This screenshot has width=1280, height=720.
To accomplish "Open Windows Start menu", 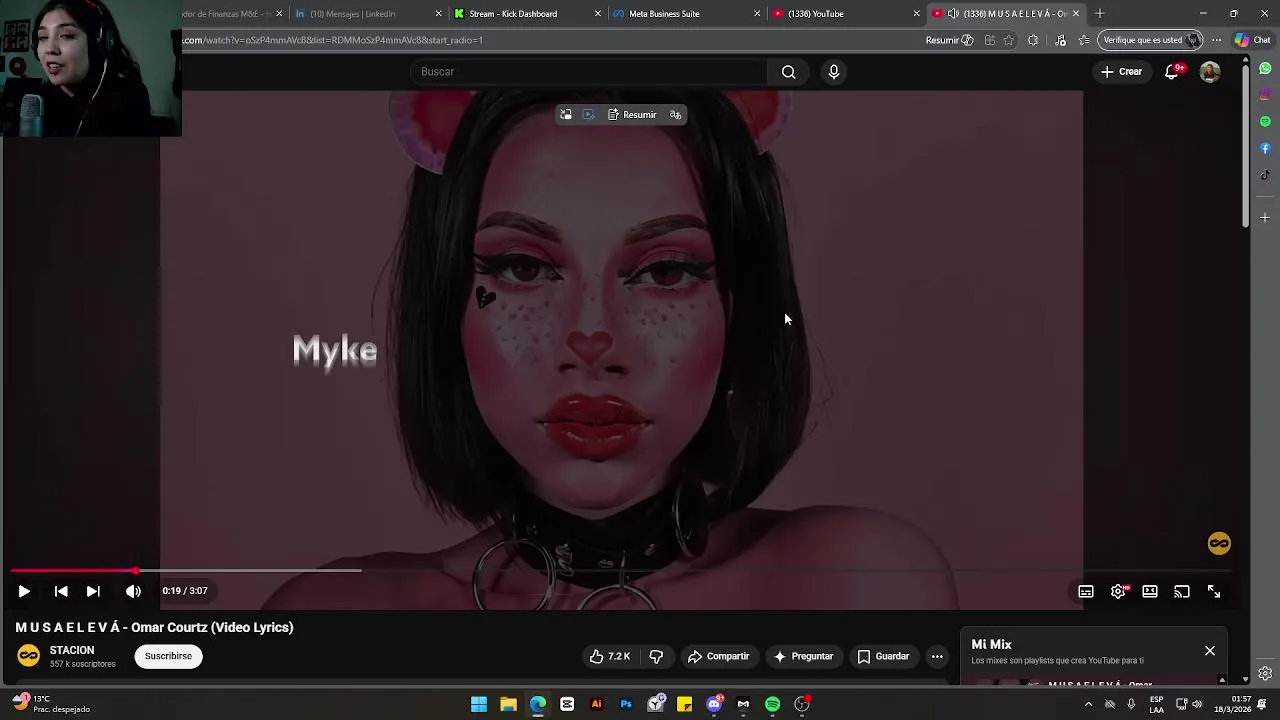I will click(x=479, y=704).
